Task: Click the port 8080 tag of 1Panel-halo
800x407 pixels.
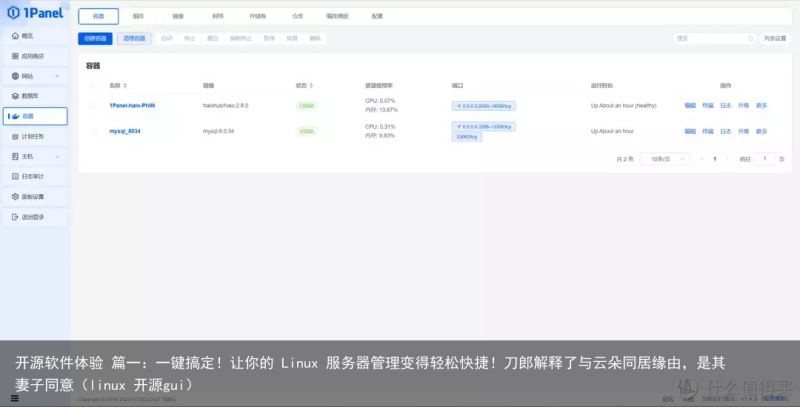Action: tap(484, 106)
